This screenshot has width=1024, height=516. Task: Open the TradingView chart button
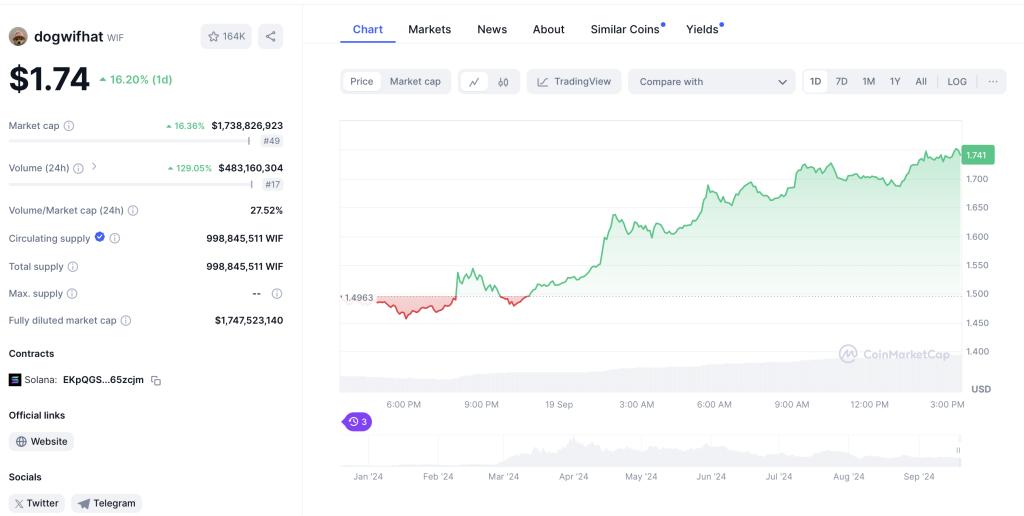pos(574,82)
